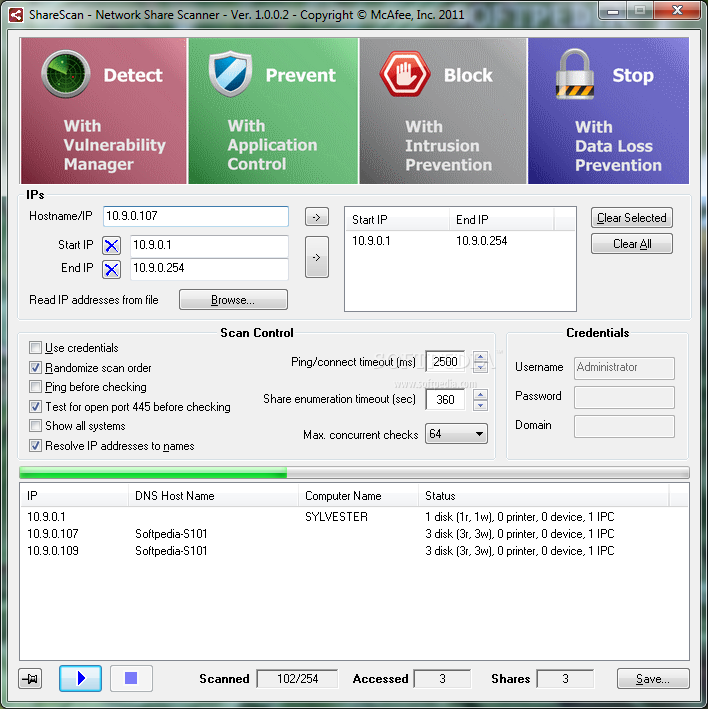Click the Detect radar icon
This screenshot has width=708, height=709.
66,74
